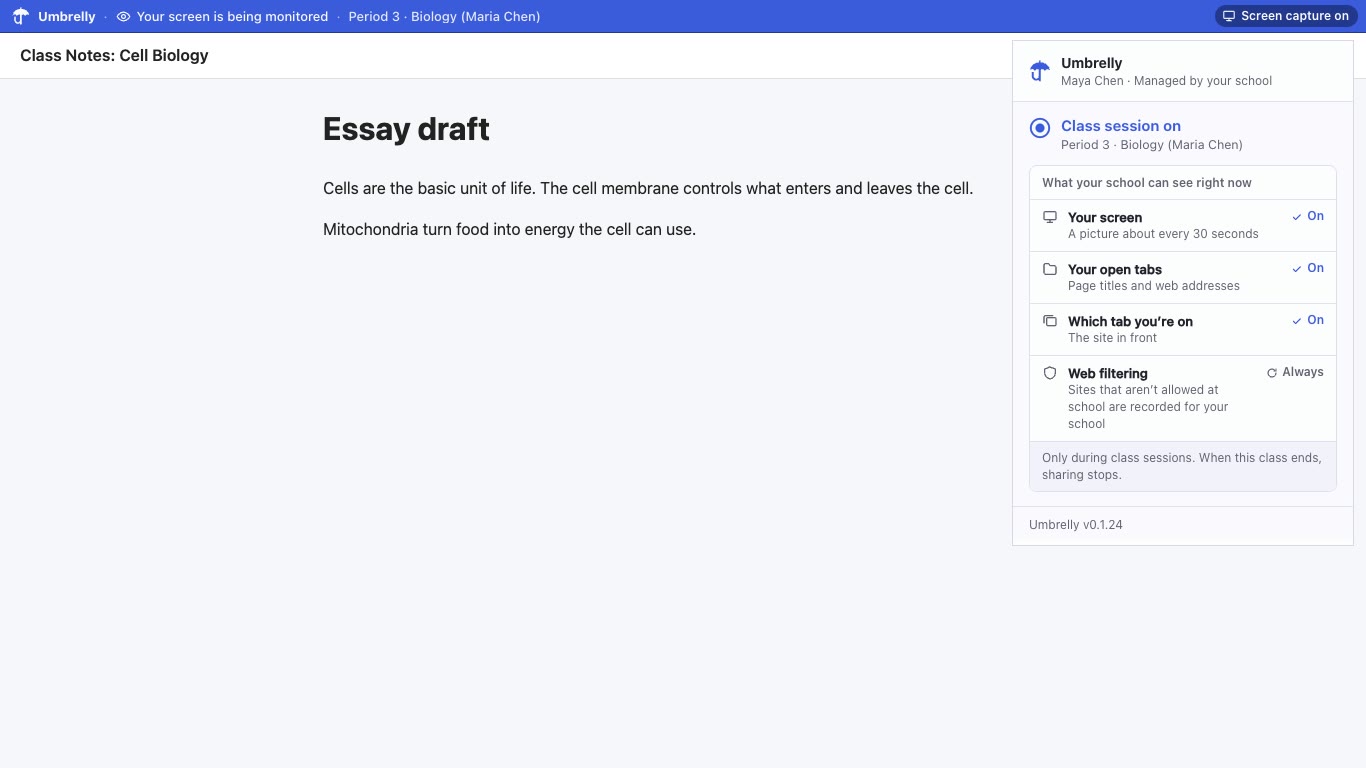Click the Umbrelly brand name in top bar
The width and height of the screenshot is (1366, 768).
[67, 16]
